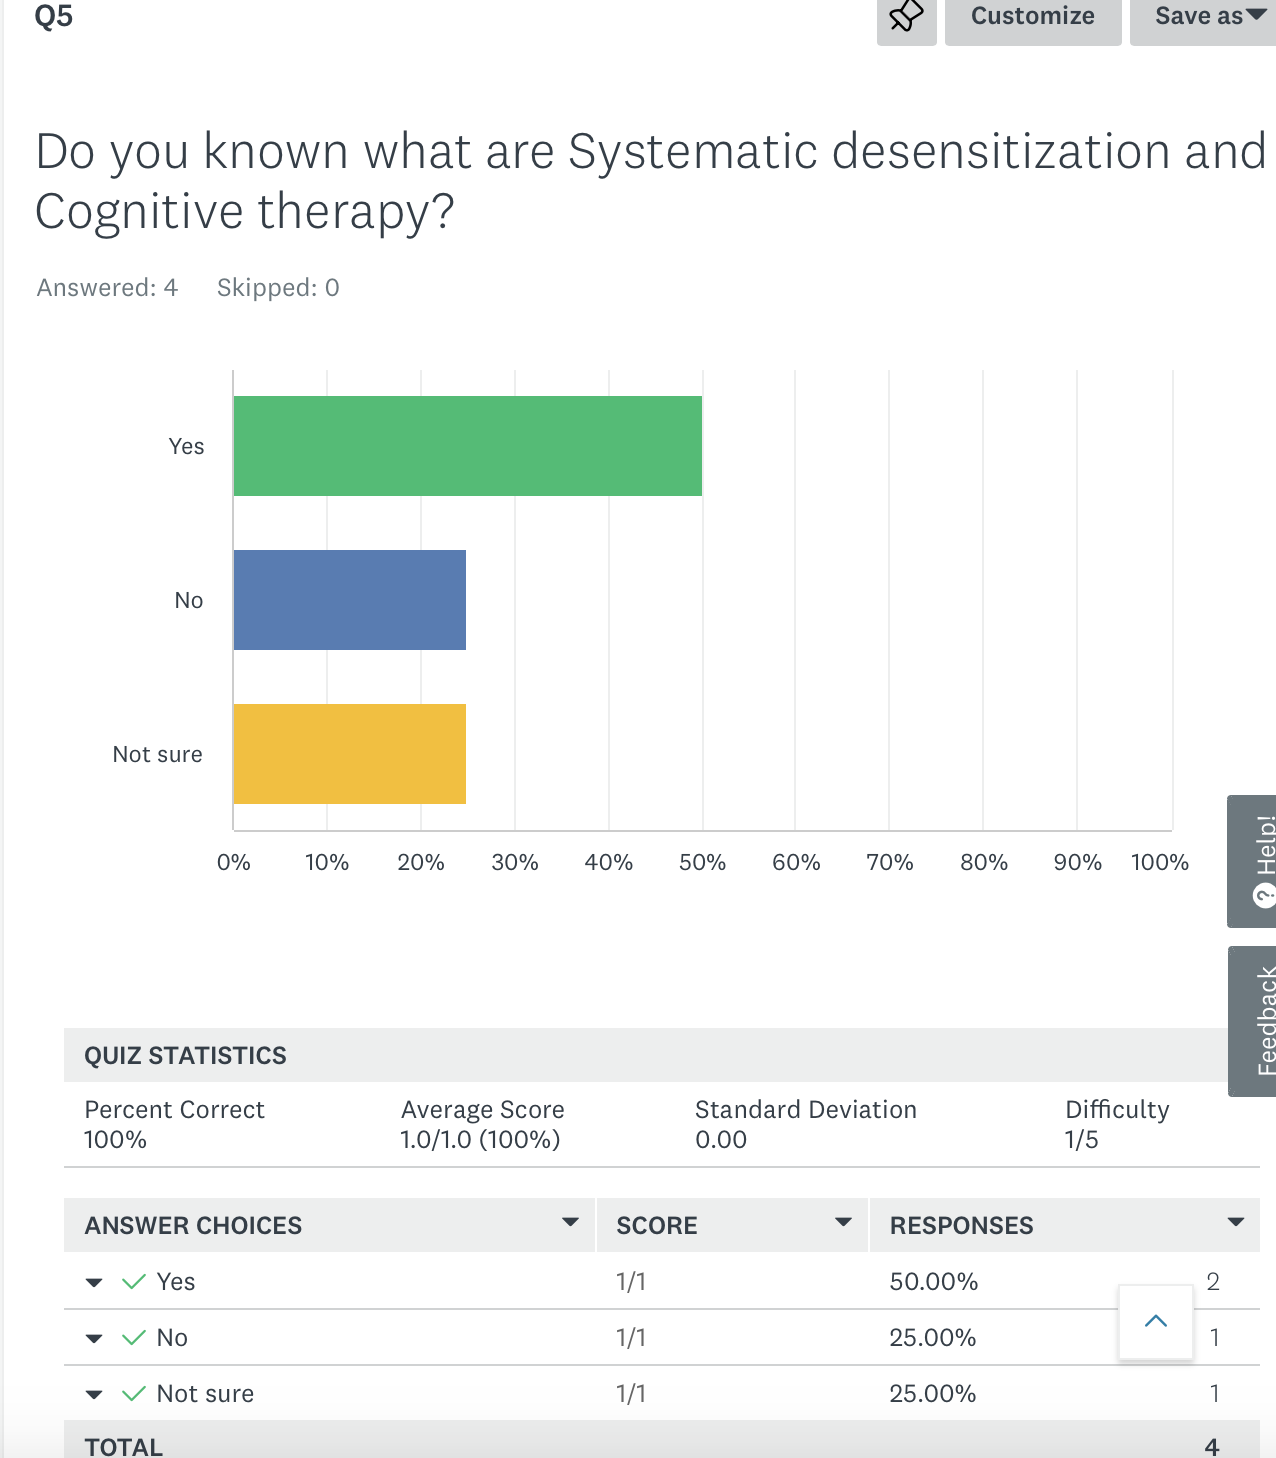The height and width of the screenshot is (1458, 1276).
Task: Click the green Yes bar in chart
Action: pyautogui.click(x=467, y=446)
